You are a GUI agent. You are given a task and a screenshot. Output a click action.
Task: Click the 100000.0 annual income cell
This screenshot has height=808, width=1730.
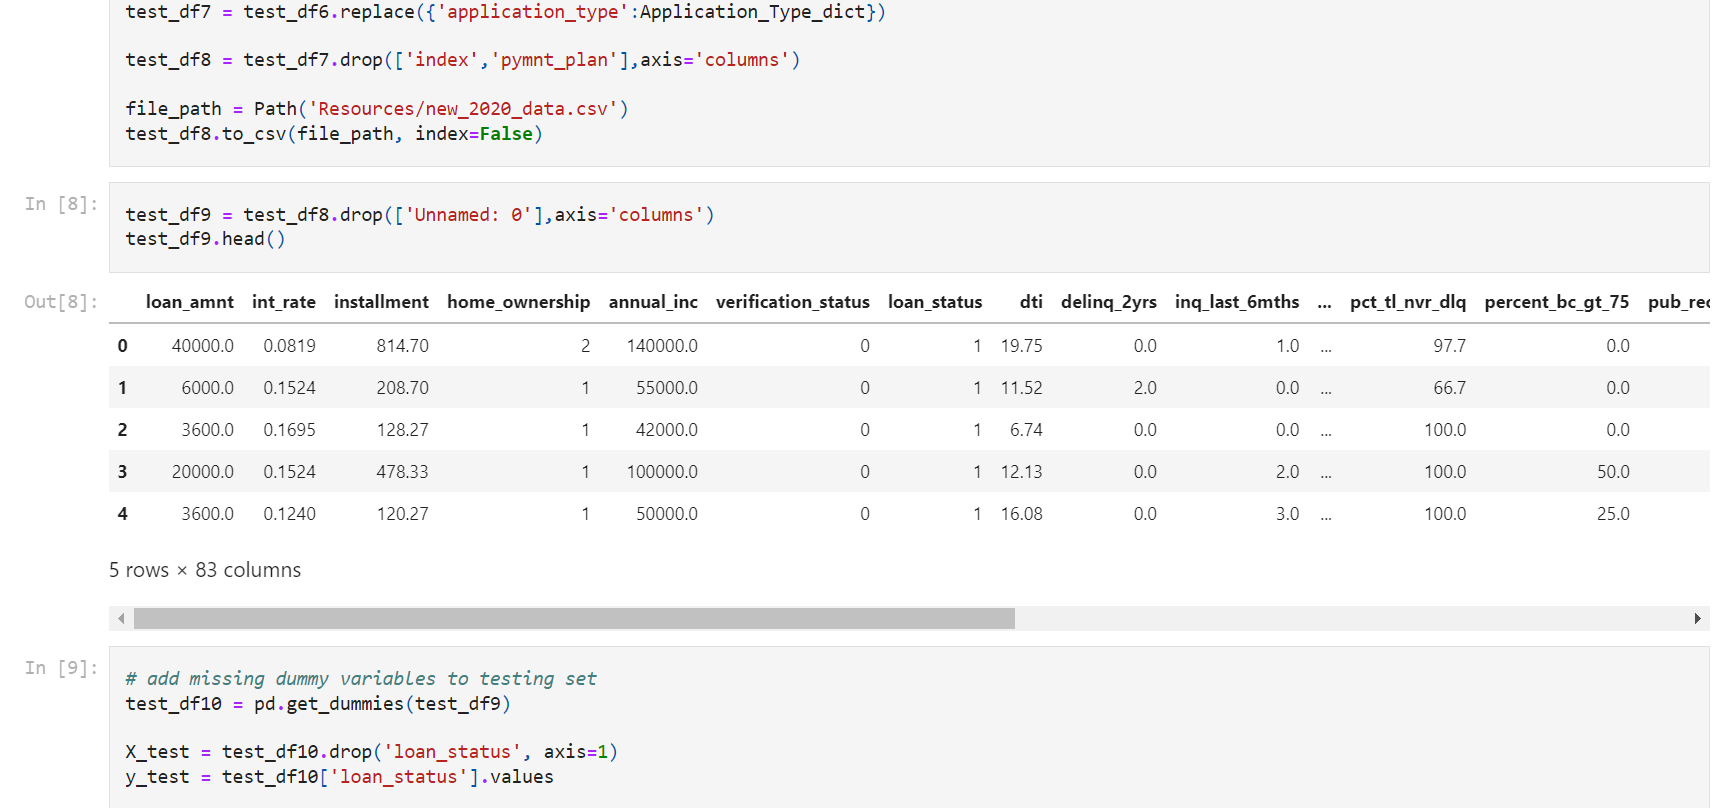pyautogui.click(x=663, y=472)
